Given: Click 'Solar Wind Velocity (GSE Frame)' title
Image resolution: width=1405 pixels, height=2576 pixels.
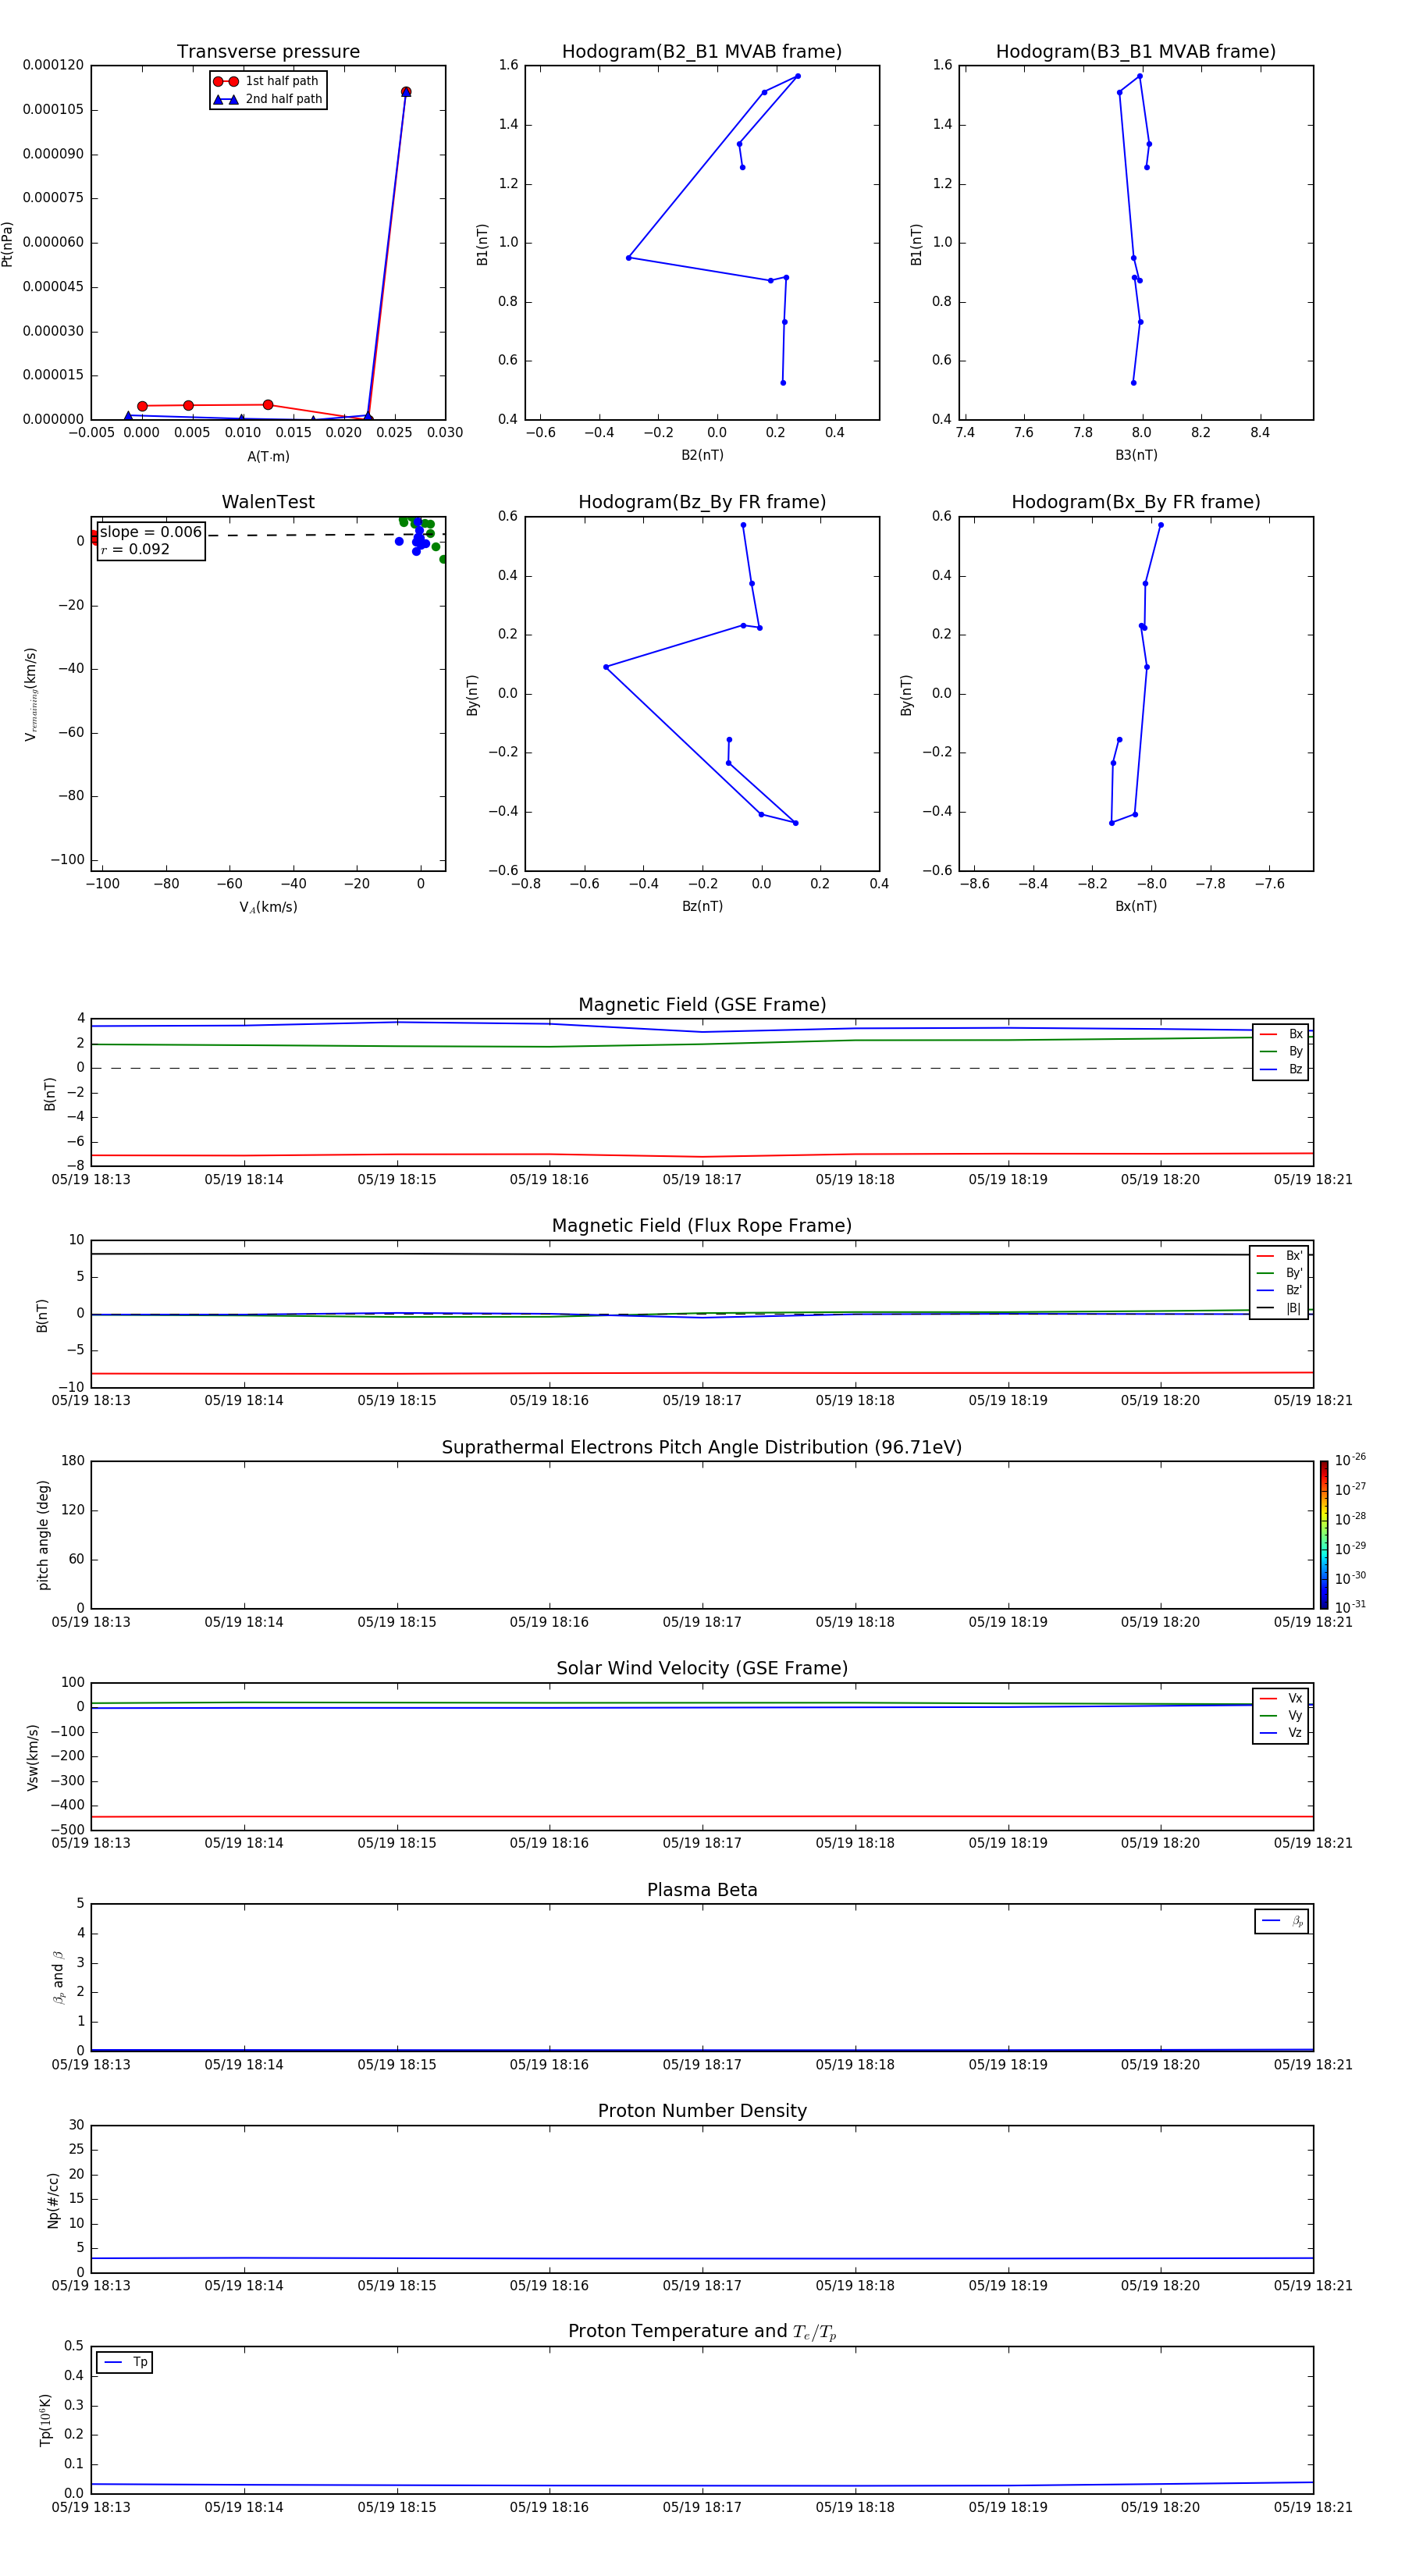Looking at the screenshot, I should coord(702,1669).
